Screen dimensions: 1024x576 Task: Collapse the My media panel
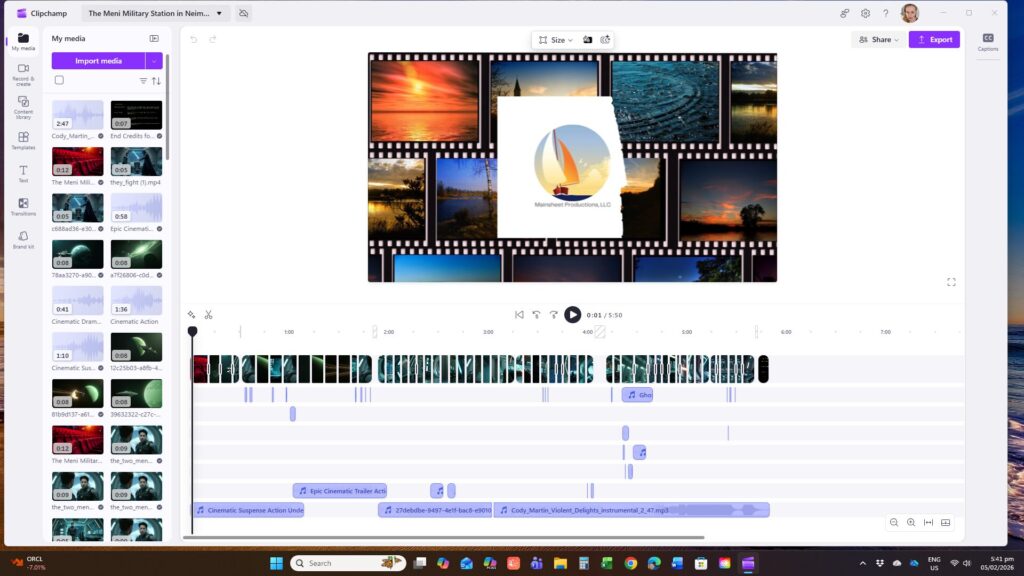[154, 39]
